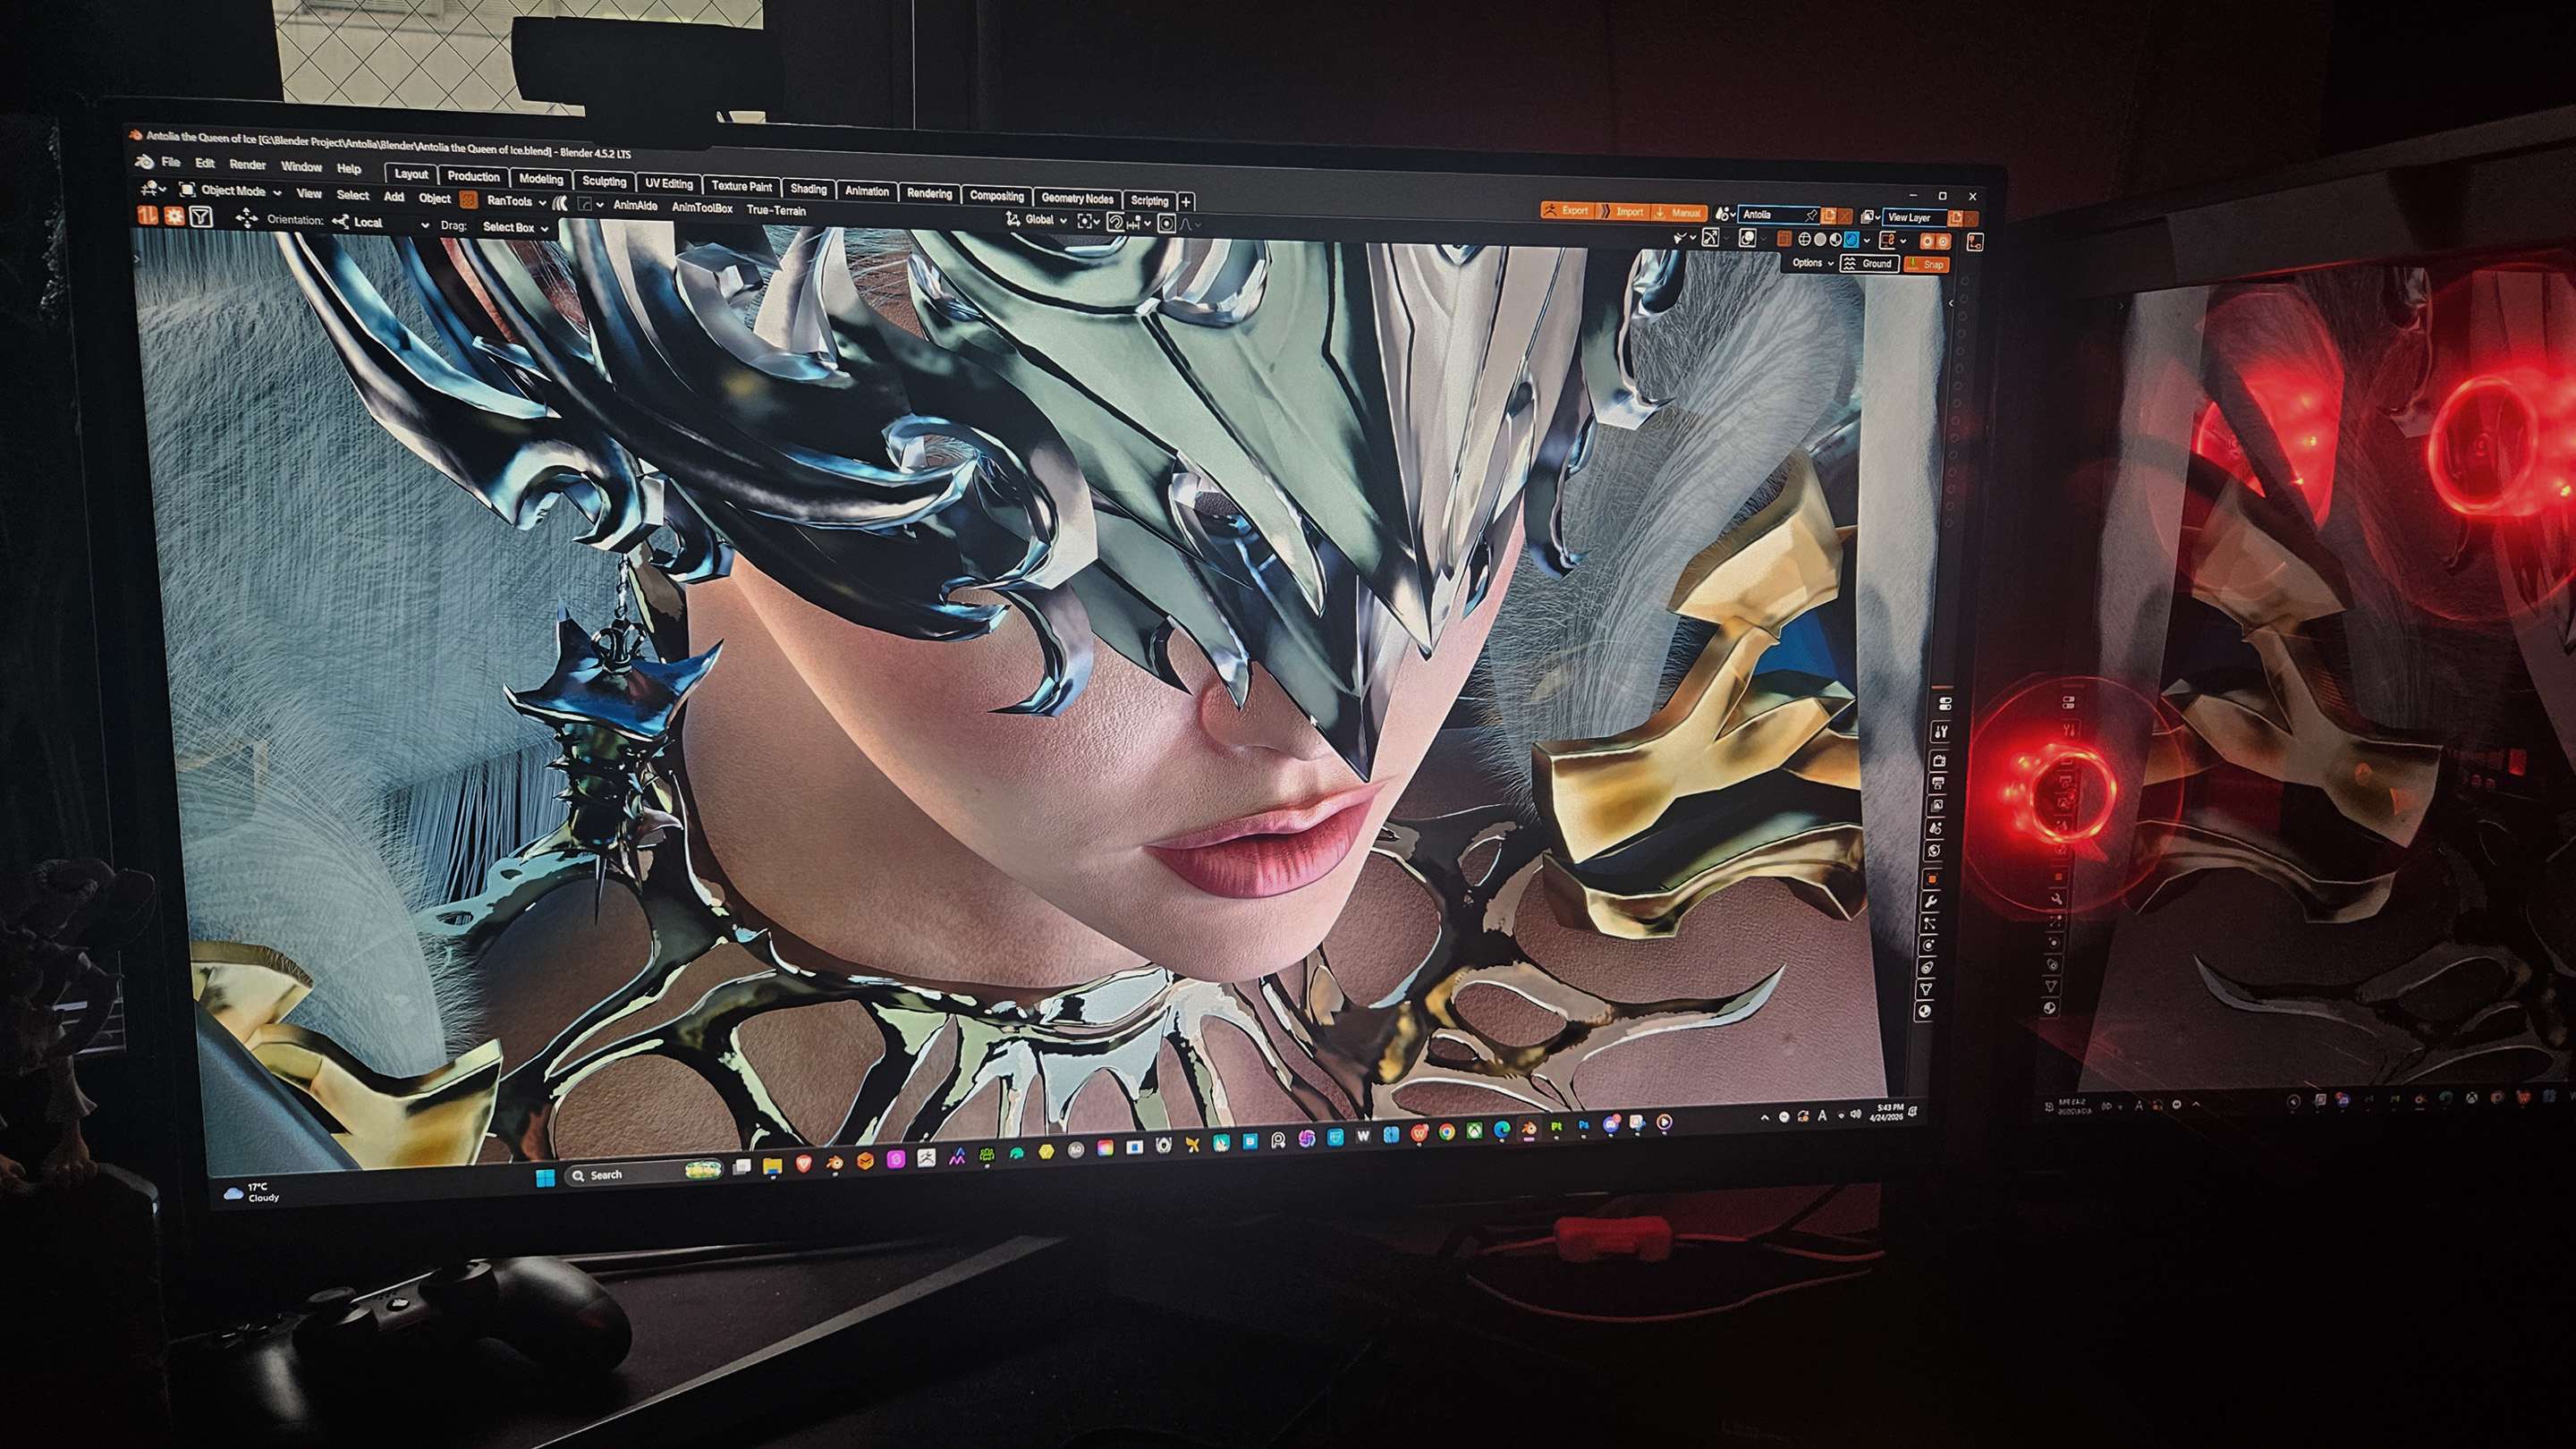2576x1449 pixels.
Task: Toggle snapping magnet in the header
Action: coord(1115,222)
